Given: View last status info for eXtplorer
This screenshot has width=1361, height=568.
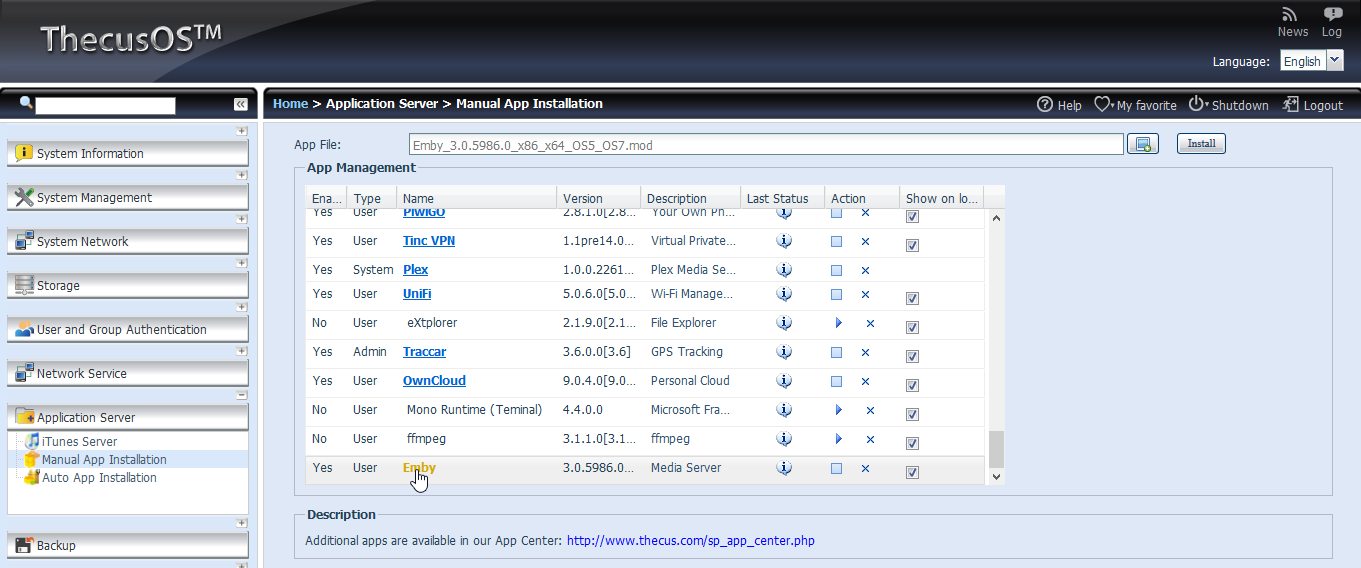Looking at the screenshot, I should pyautogui.click(x=784, y=323).
